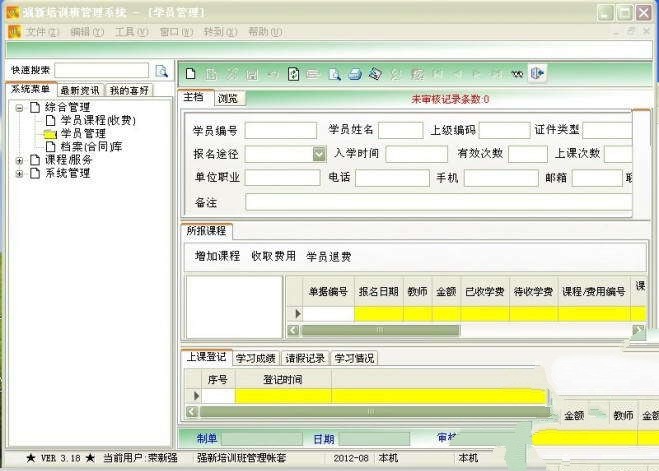
Task: Open the 帮助 menu
Action: (x=265, y=32)
